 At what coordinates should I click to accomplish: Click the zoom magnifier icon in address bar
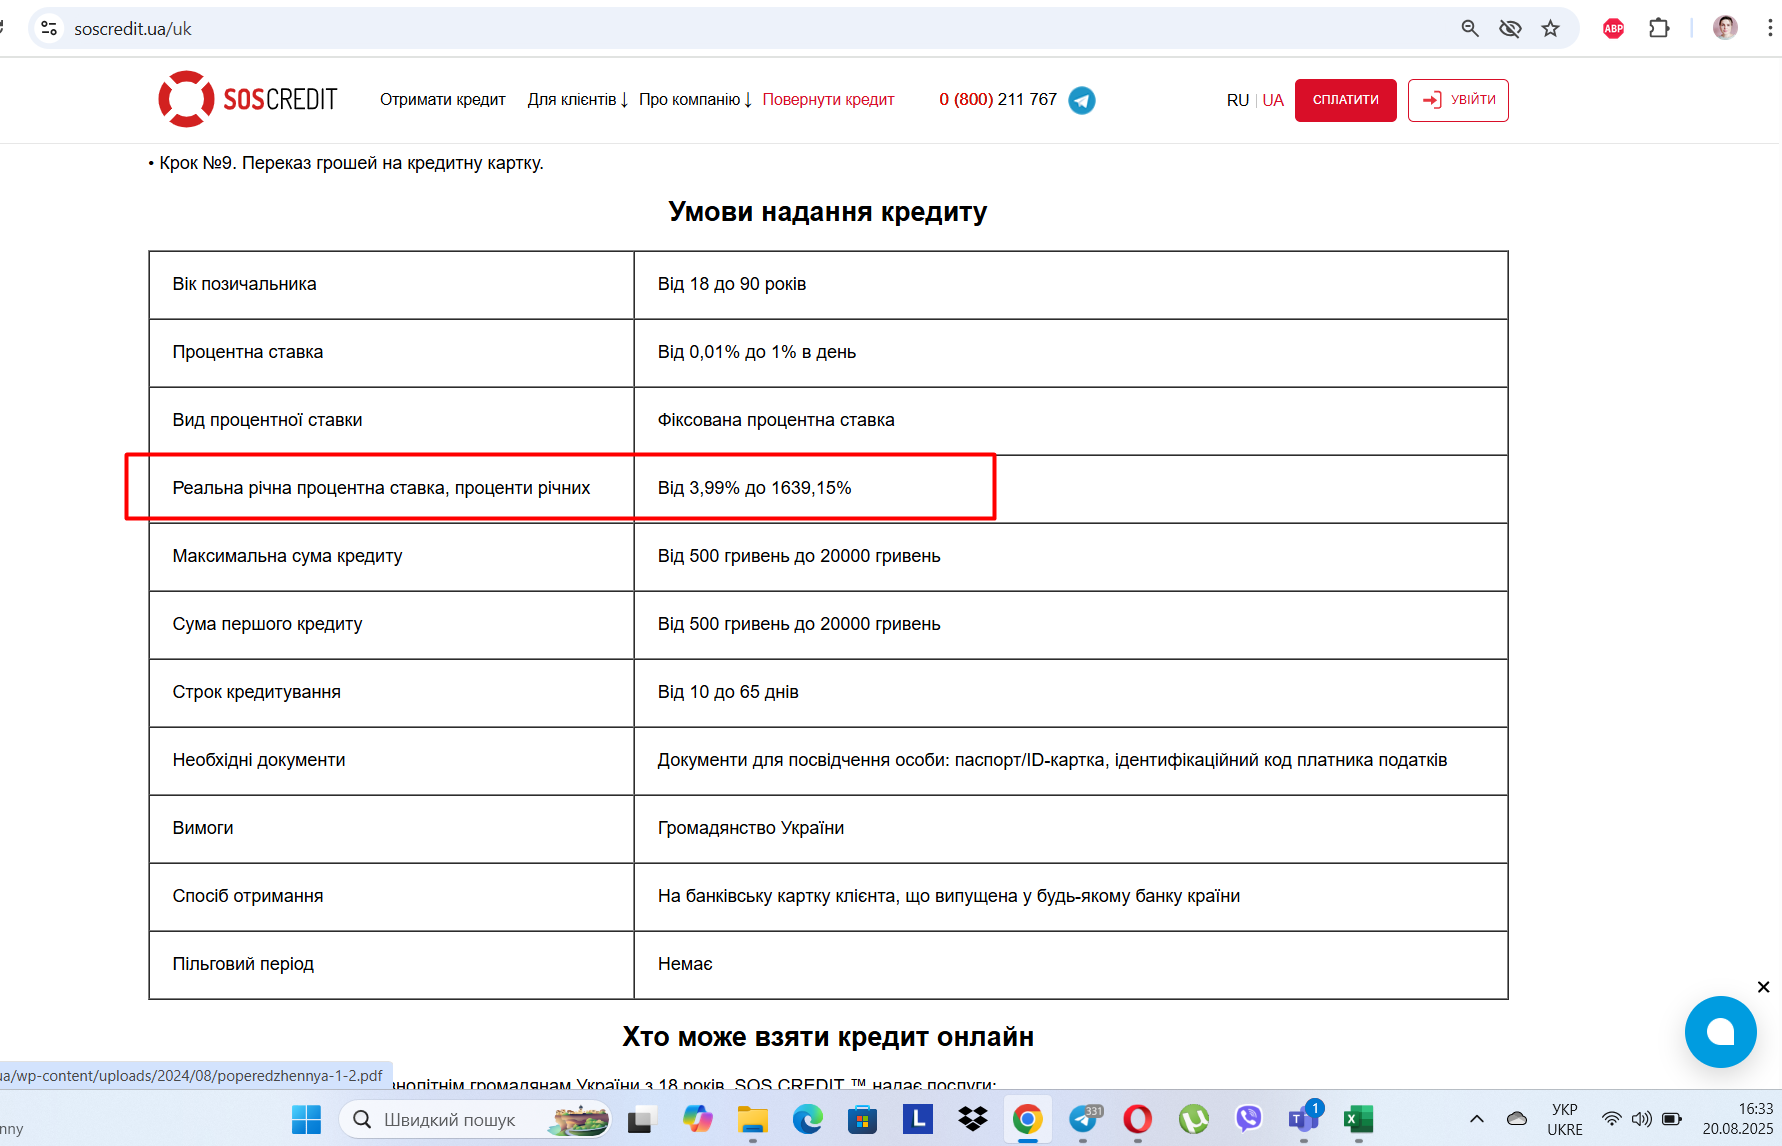tap(1469, 28)
